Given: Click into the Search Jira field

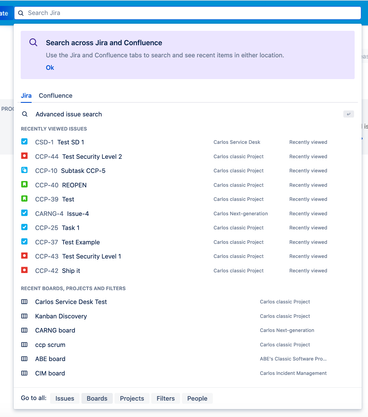Looking at the screenshot, I should point(188,13).
